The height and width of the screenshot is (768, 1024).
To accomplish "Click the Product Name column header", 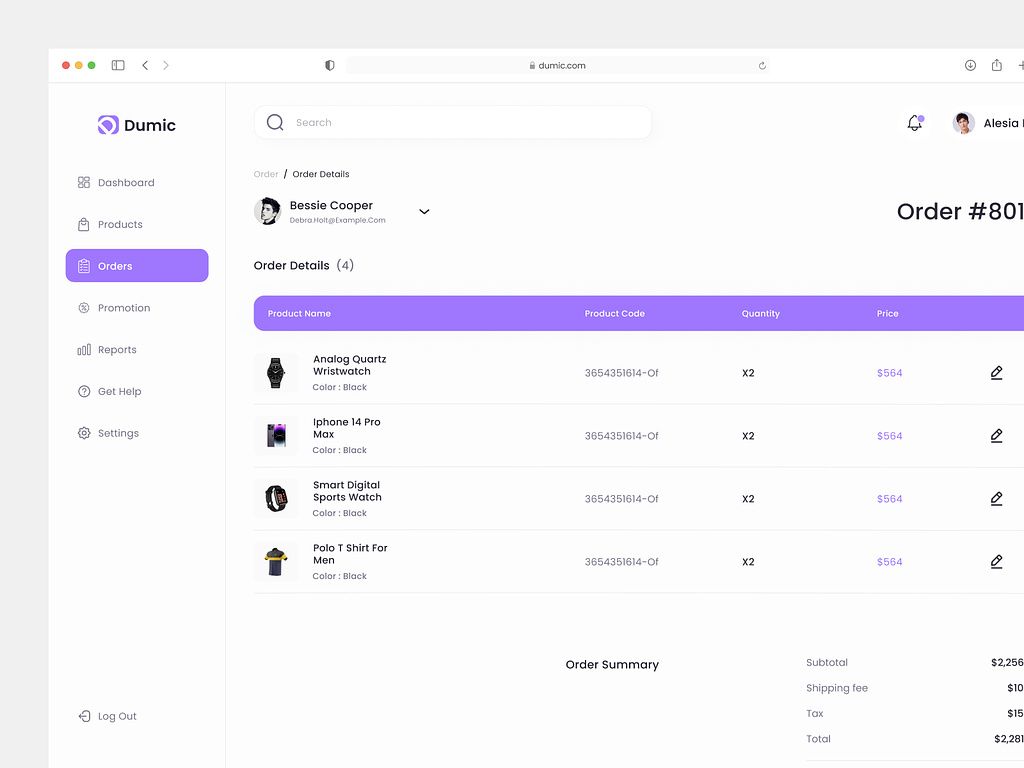I will click(x=299, y=313).
